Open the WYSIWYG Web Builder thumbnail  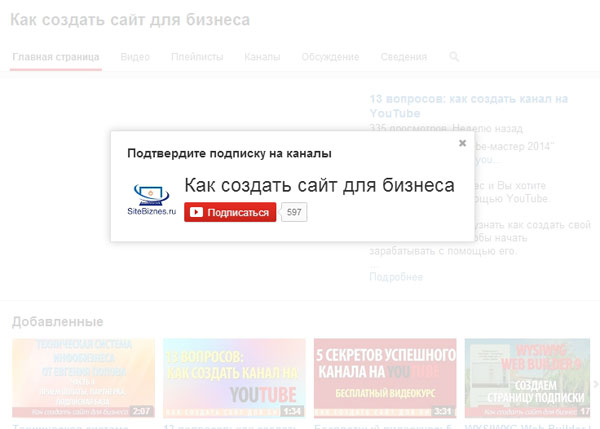527,378
